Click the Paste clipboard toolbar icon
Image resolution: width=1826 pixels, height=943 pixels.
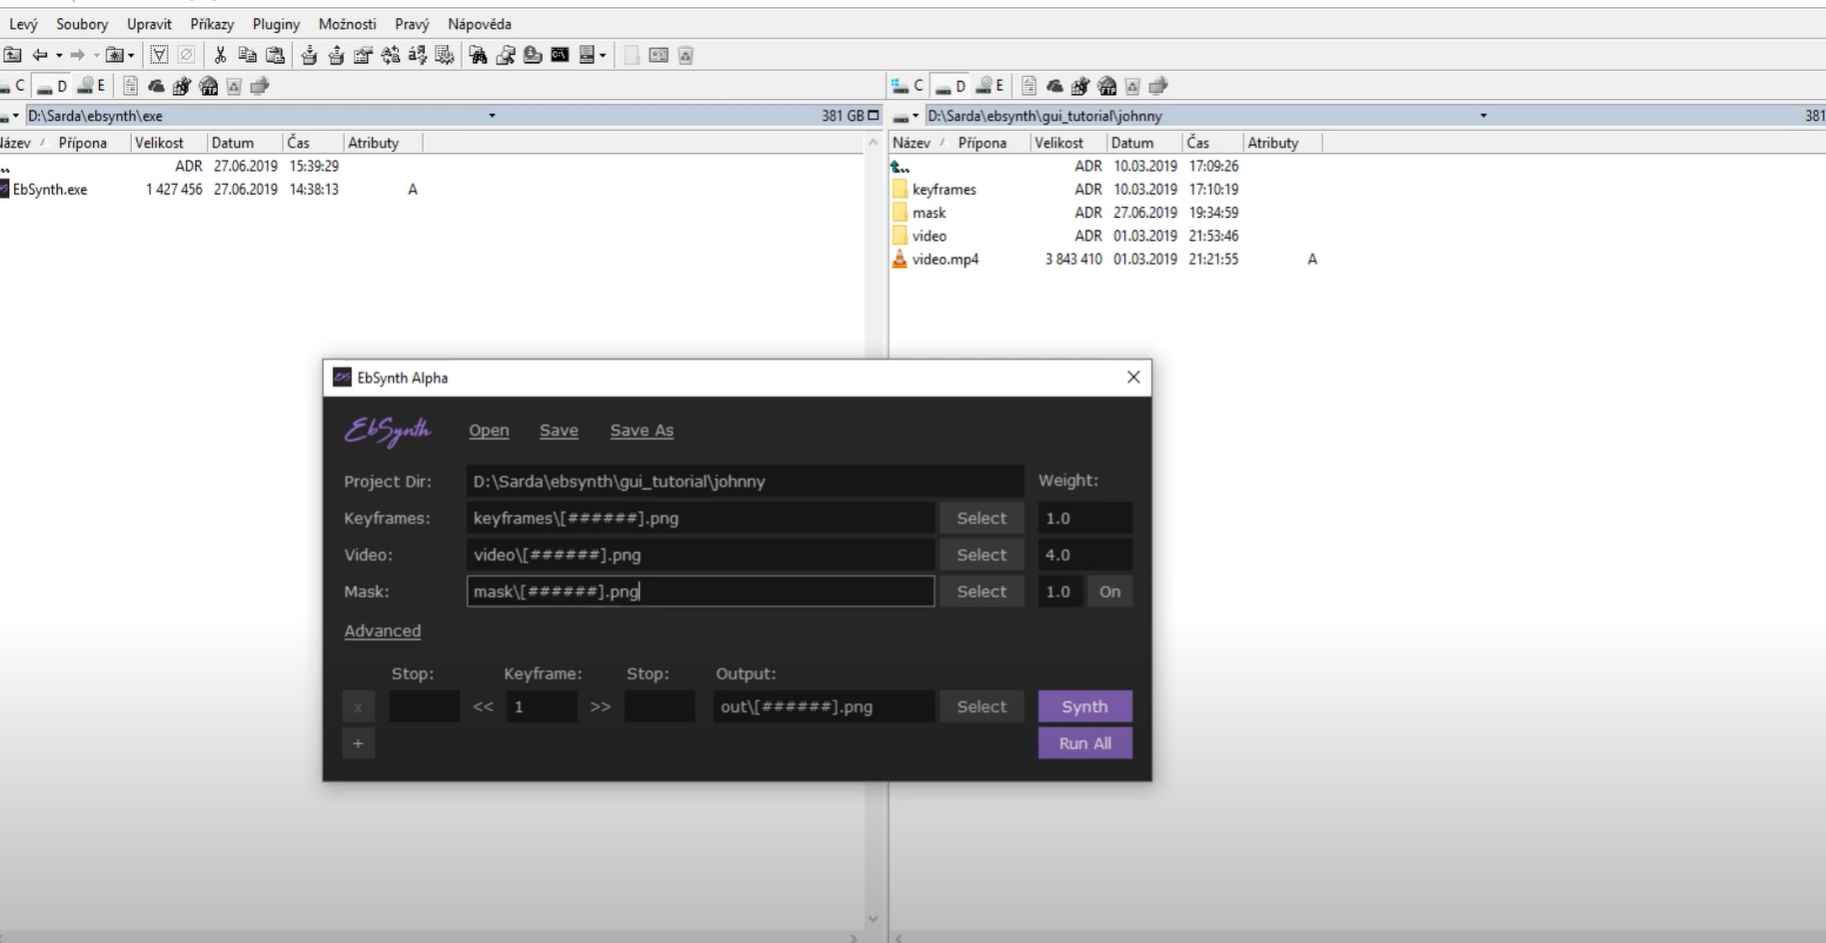275,55
